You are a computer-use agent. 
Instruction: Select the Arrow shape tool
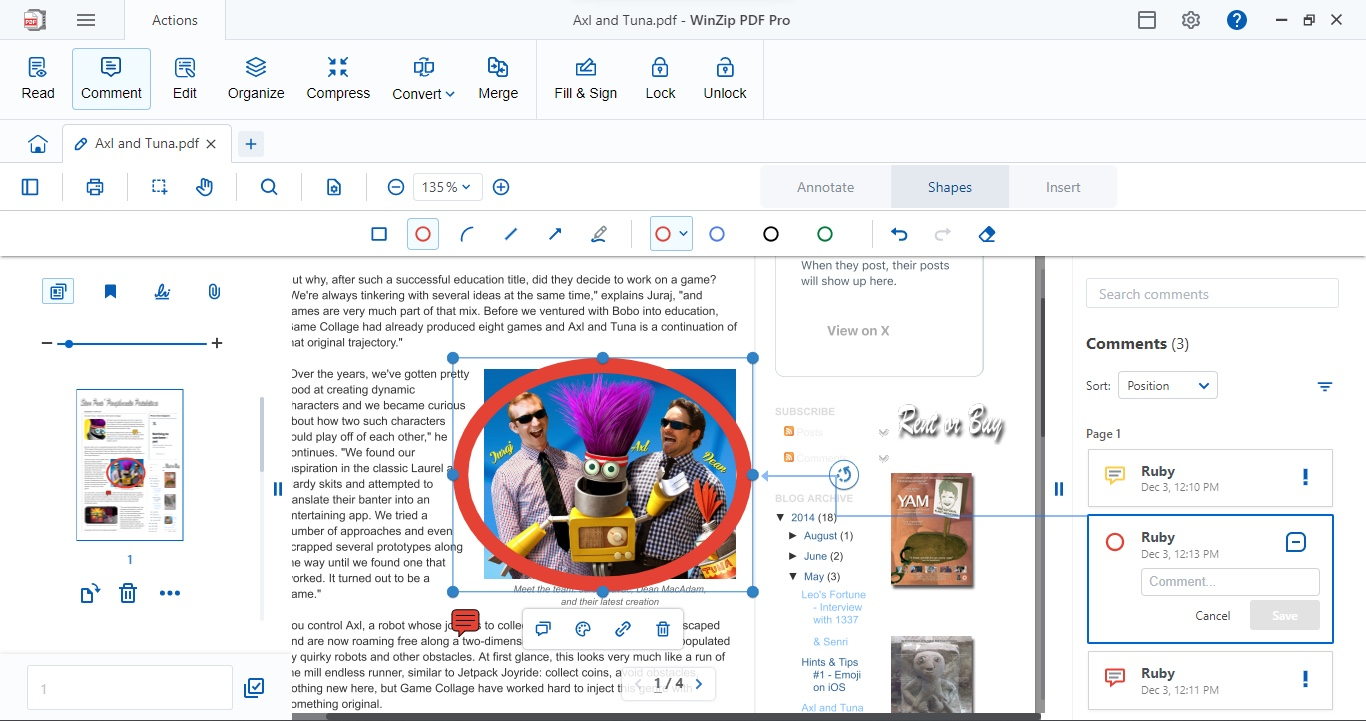click(555, 234)
